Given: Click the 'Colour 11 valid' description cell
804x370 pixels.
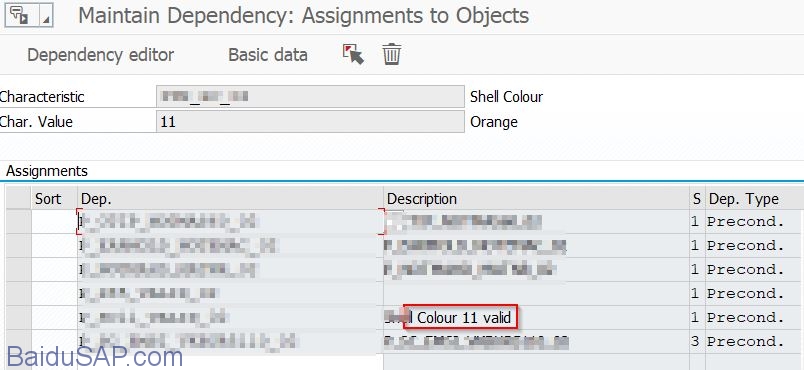Looking at the screenshot, I should coord(536,318).
